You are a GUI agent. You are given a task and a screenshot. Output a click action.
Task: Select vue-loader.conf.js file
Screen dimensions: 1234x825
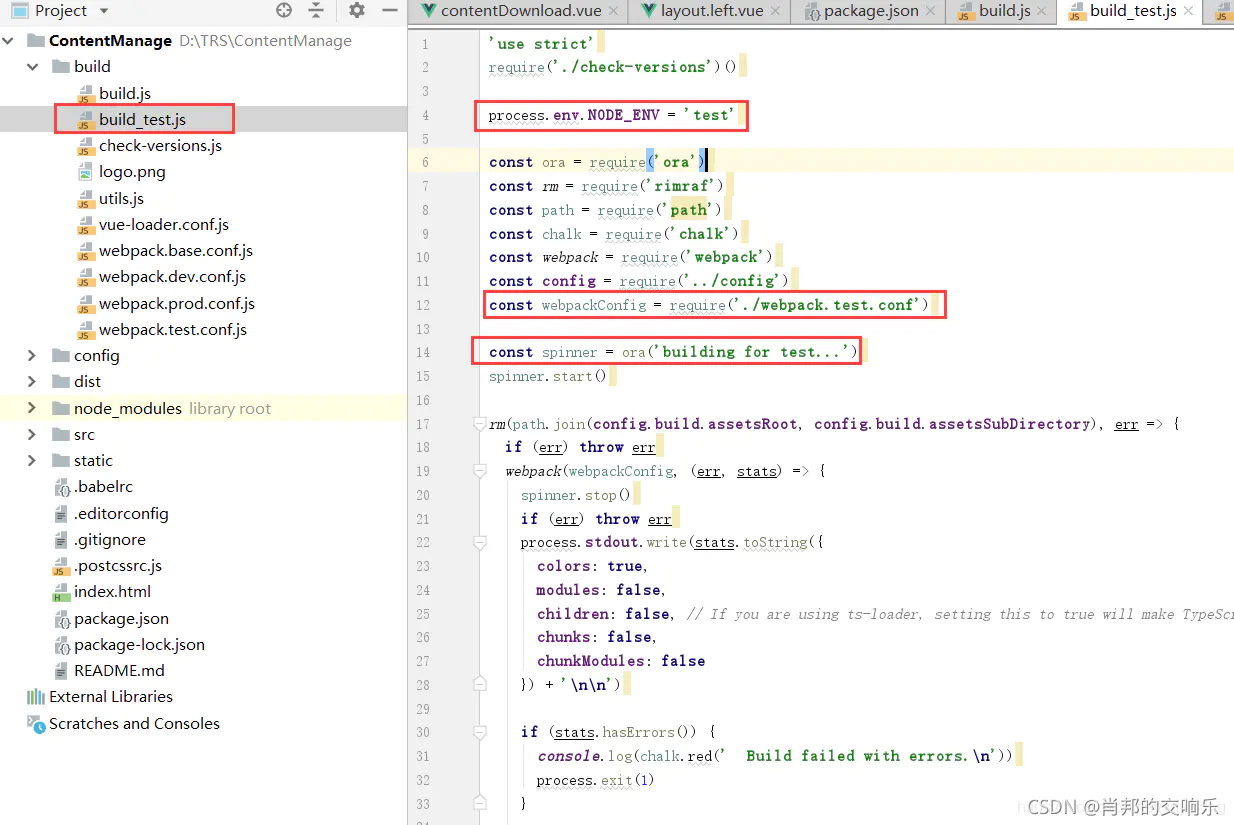tap(164, 225)
